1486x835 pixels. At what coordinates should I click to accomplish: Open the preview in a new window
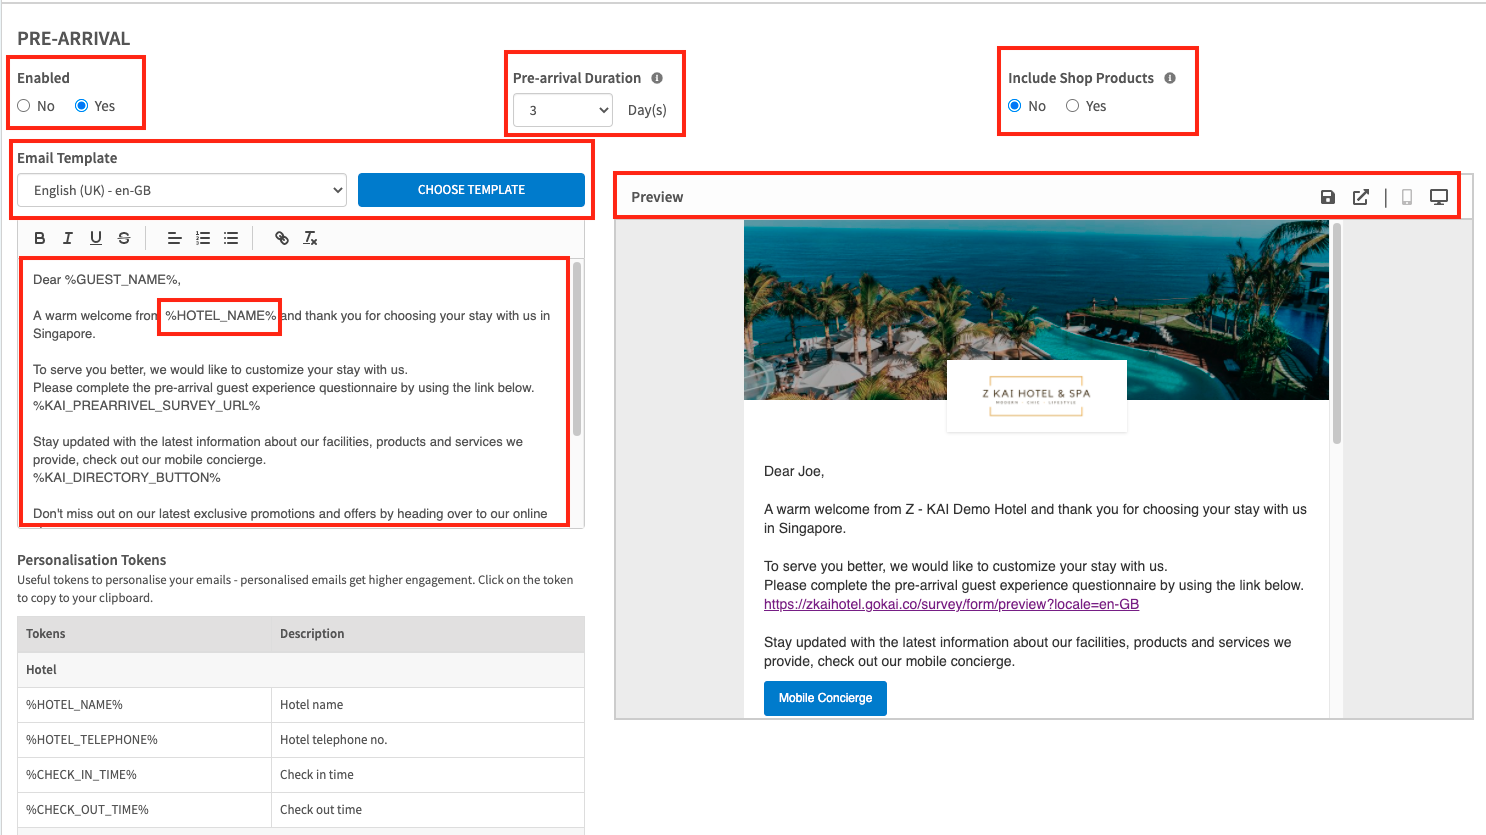click(1361, 197)
